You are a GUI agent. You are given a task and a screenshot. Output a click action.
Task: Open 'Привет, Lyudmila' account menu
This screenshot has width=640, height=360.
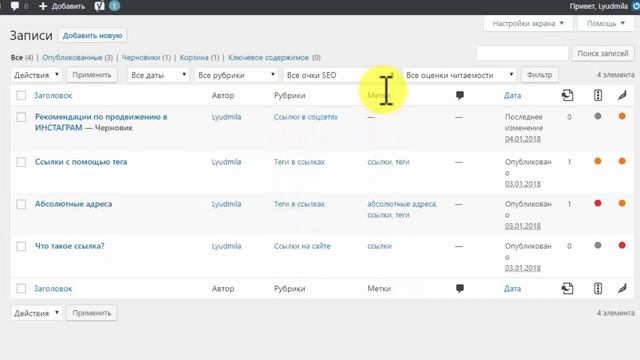598,6
